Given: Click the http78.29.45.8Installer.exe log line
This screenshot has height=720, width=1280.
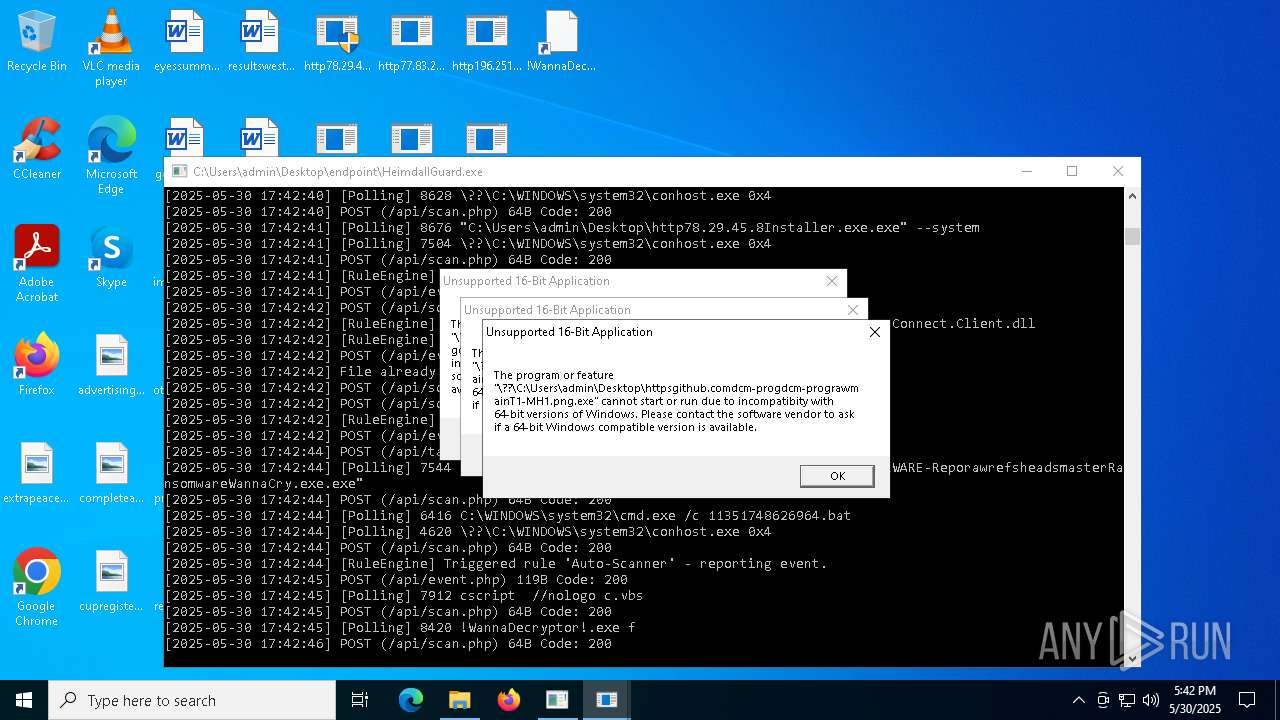Looking at the screenshot, I should pos(572,228).
